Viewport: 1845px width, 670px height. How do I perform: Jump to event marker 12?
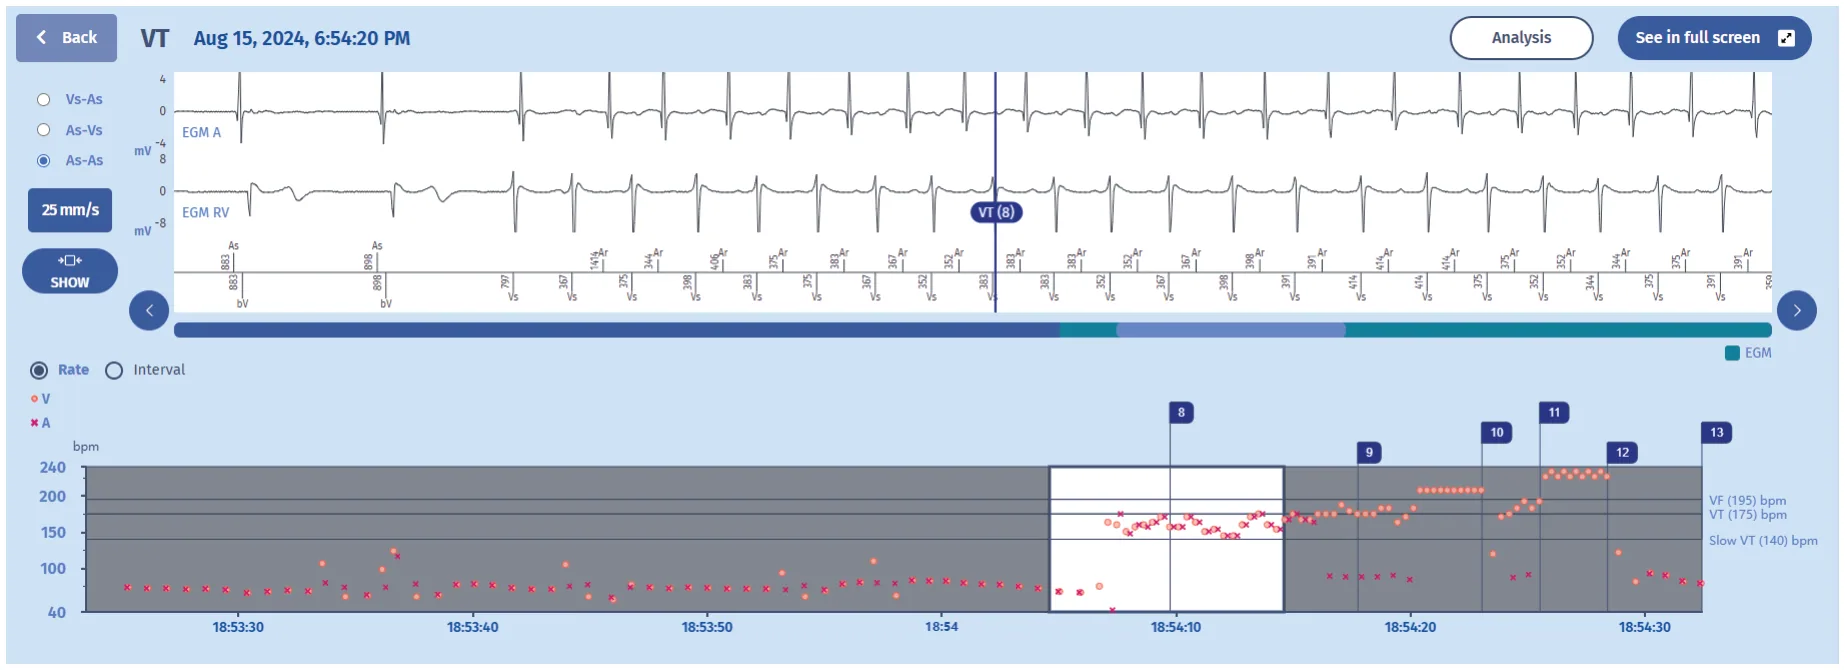tap(1622, 452)
